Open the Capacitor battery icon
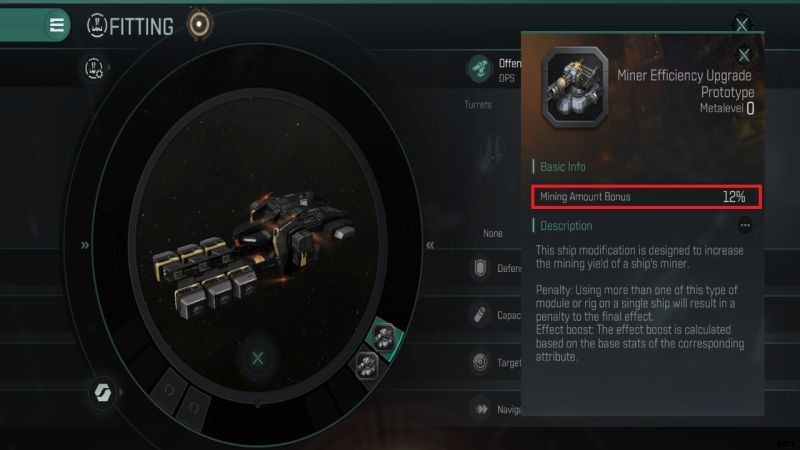Viewport: 800px width, 450px height. 480,315
